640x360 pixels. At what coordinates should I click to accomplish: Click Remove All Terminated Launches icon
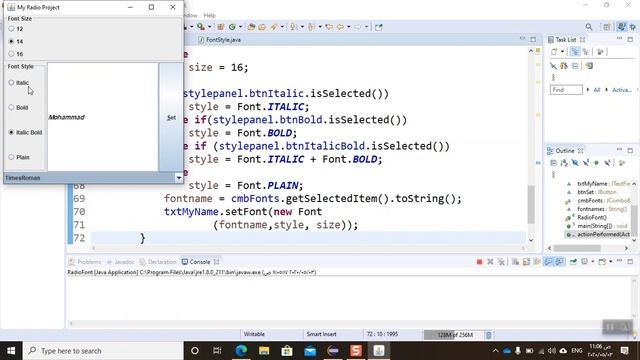tap(501, 262)
